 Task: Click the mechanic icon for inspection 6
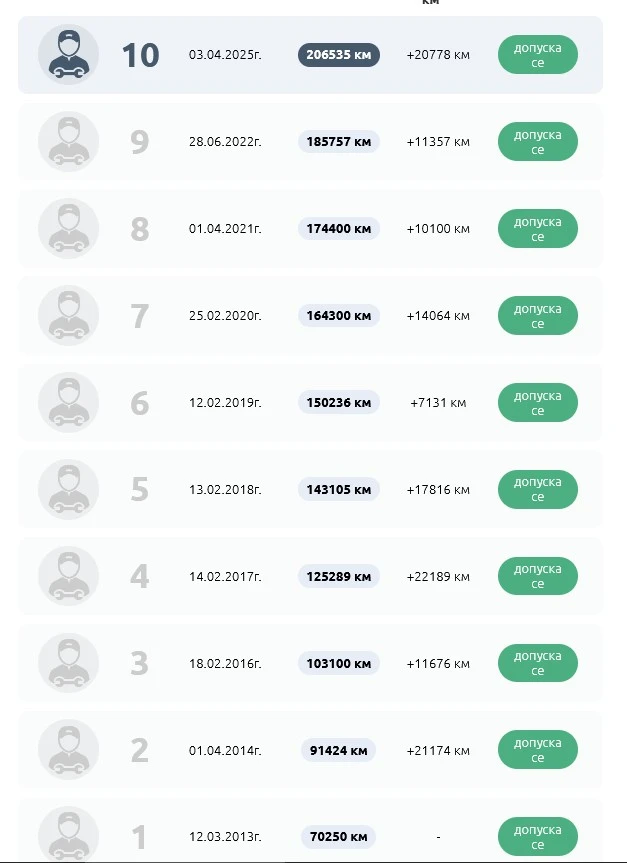[68, 403]
